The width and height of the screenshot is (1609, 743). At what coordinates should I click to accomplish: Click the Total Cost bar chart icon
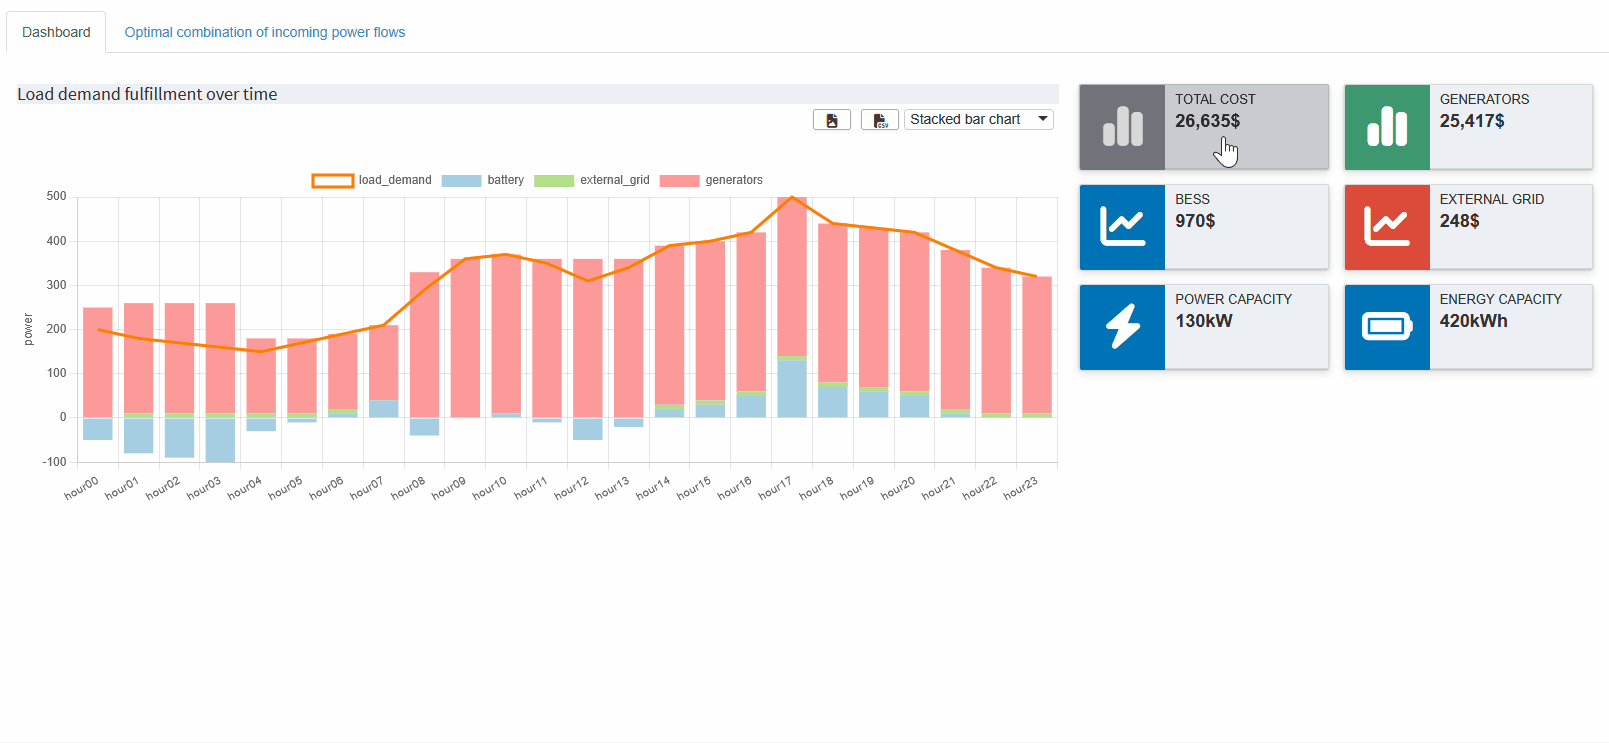(1122, 127)
